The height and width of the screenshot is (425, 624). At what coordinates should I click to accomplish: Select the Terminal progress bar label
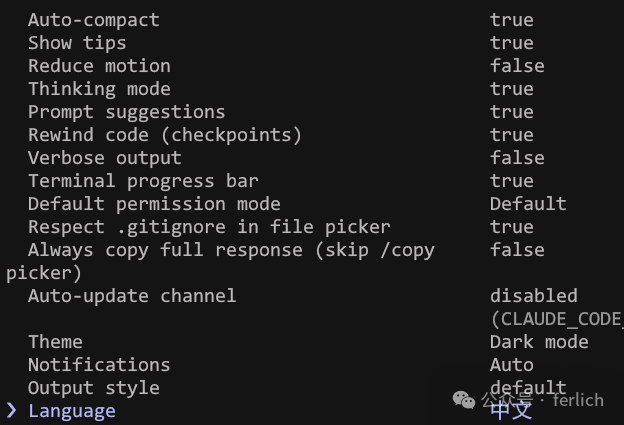[143, 181]
